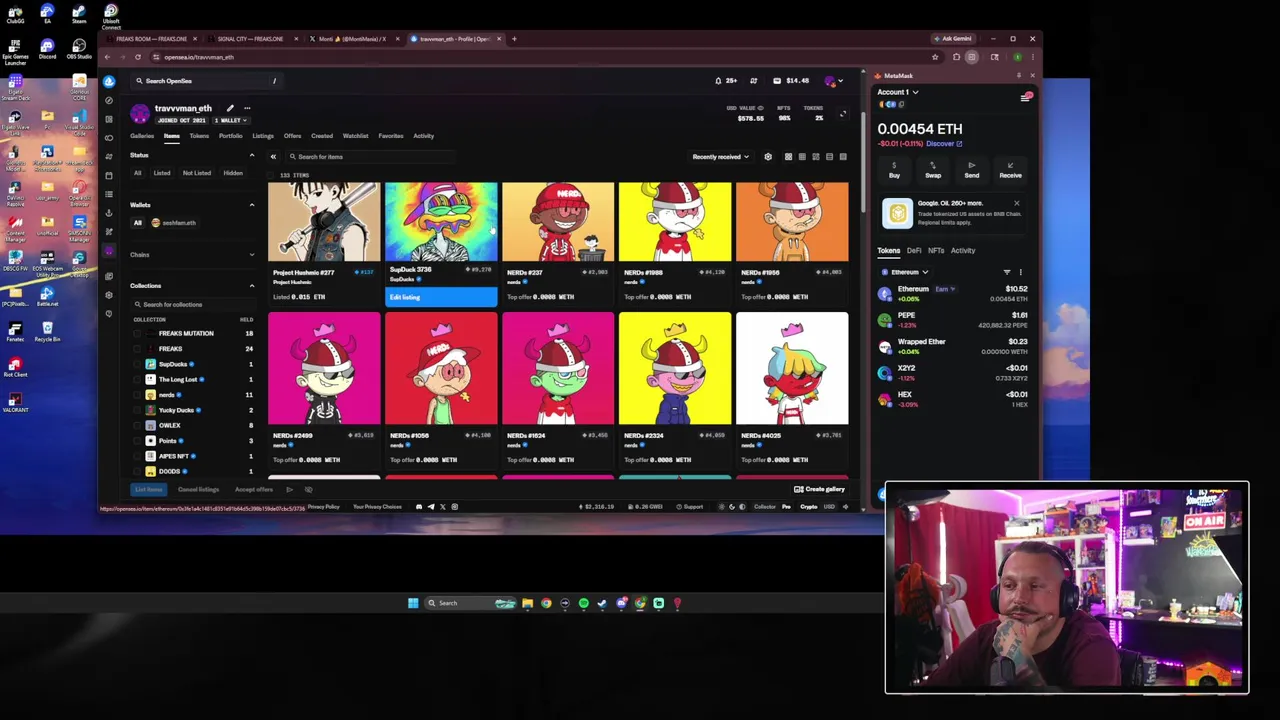Switch to the large grid view icon
This screenshot has height=720, width=1280.
[x=788, y=157]
